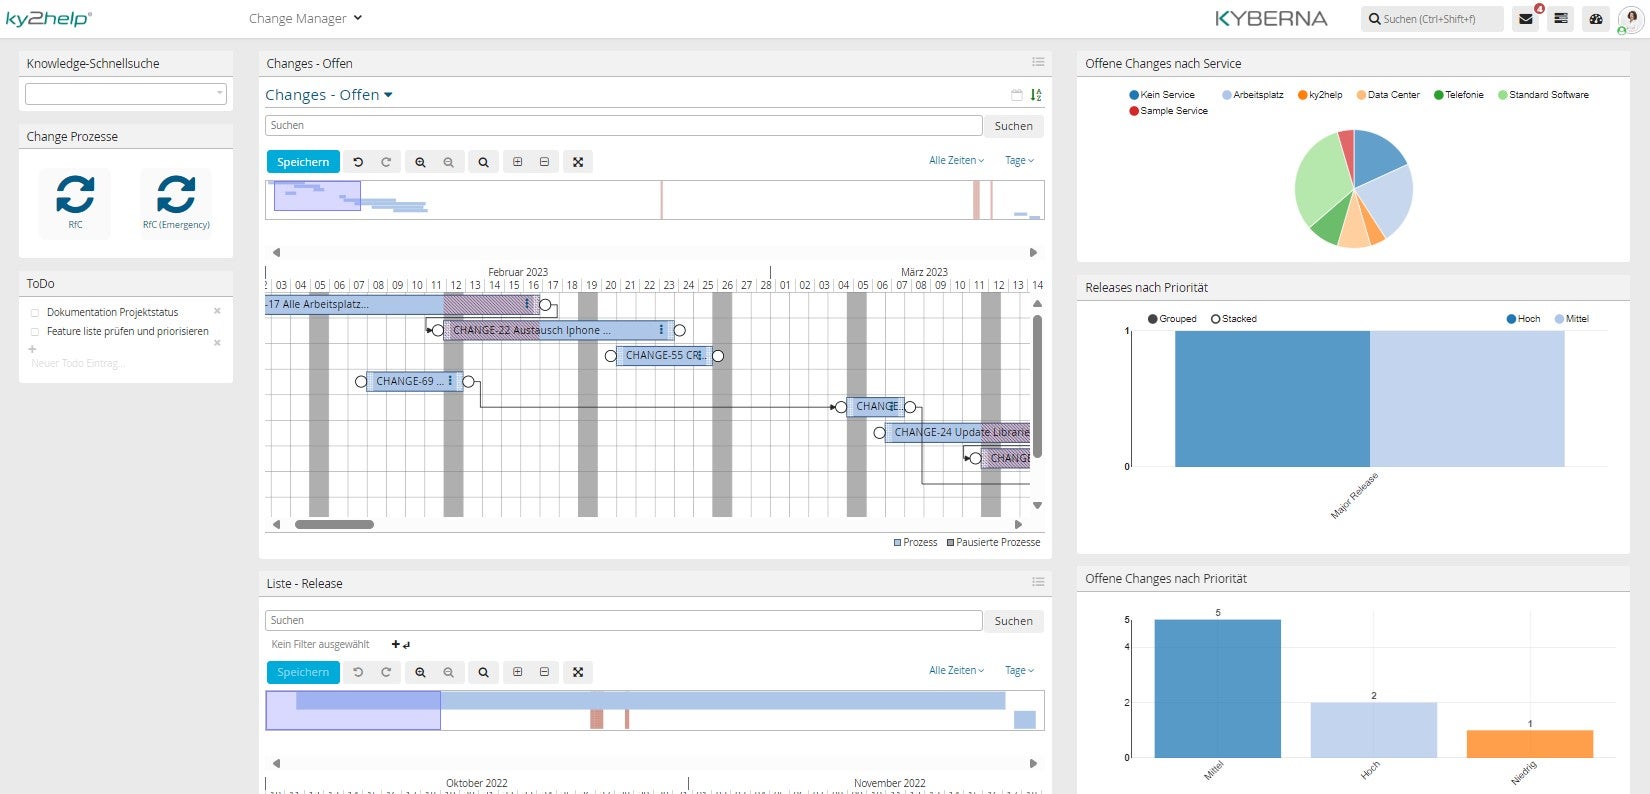Check the Dokumentation Projektstatus todo

pos(35,313)
